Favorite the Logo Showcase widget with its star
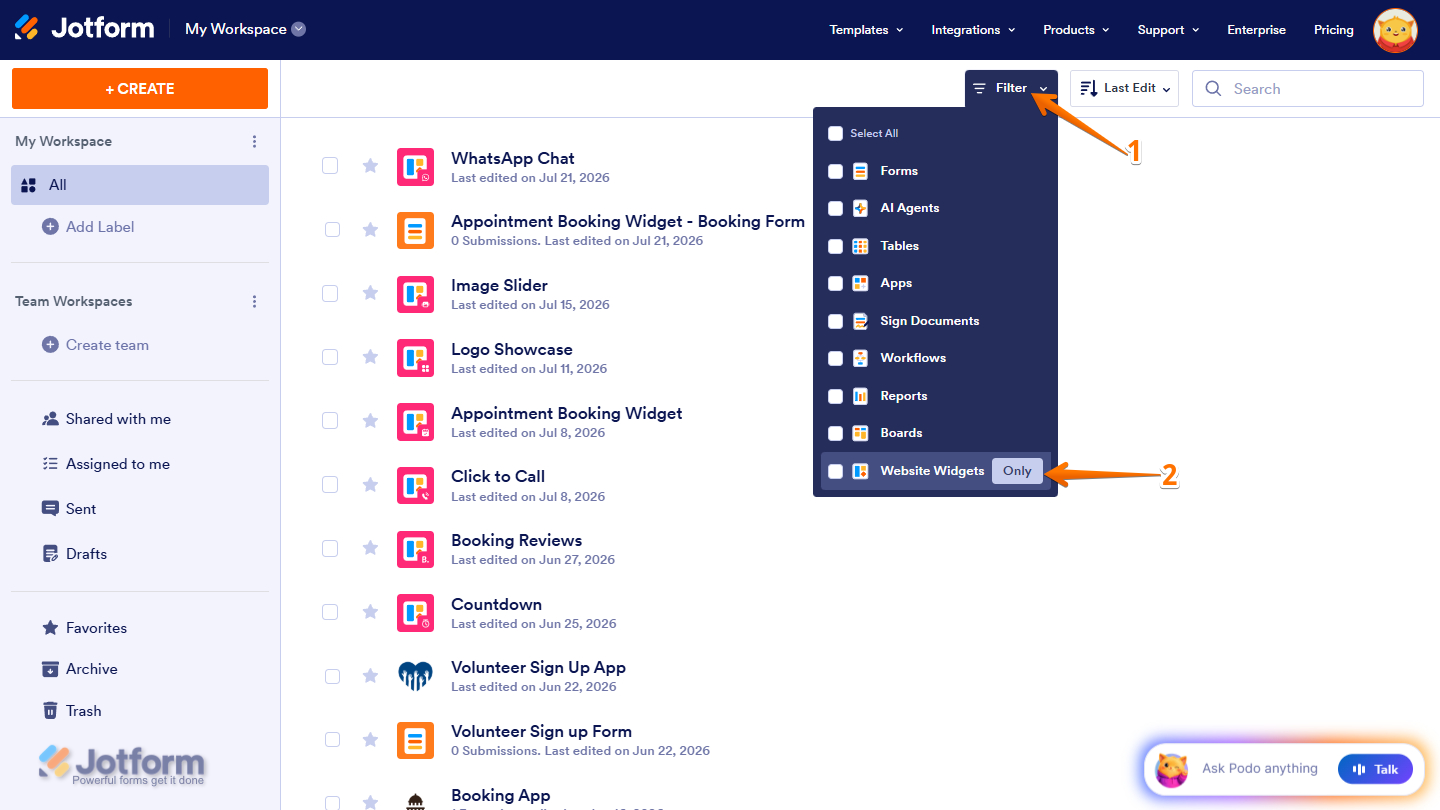The width and height of the screenshot is (1440, 810). tap(370, 357)
